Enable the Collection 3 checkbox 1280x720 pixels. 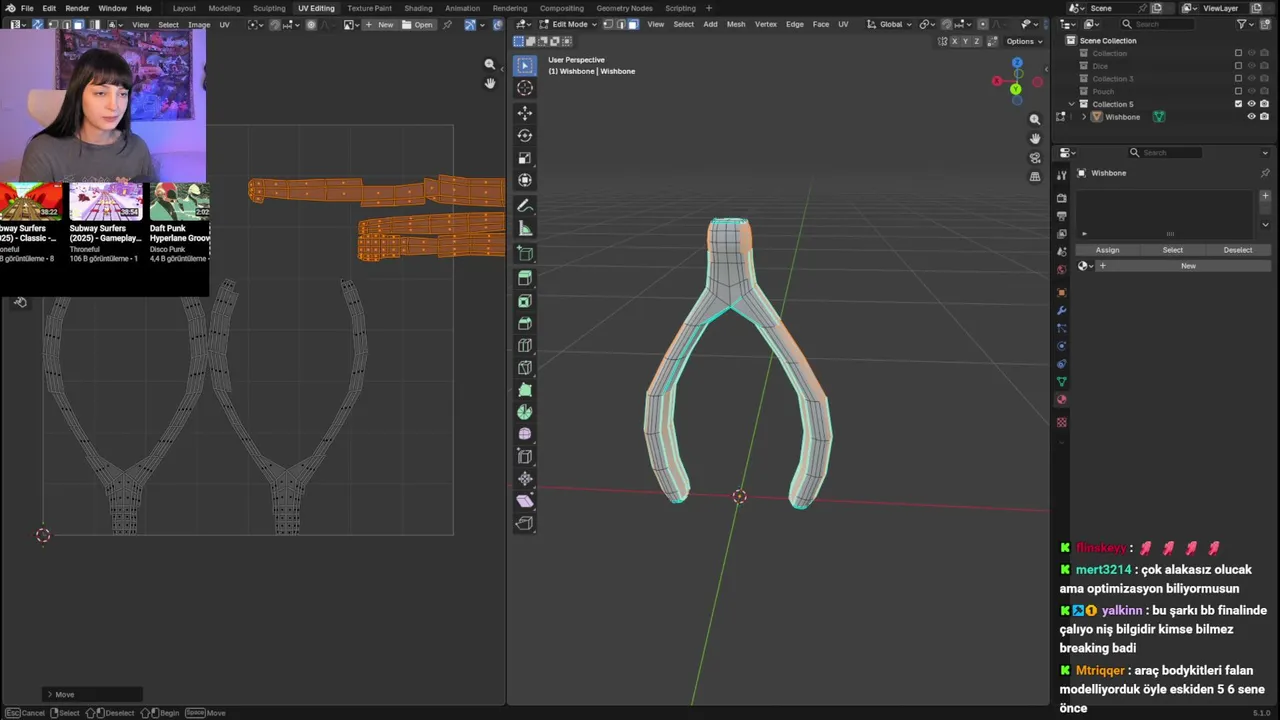[x=1238, y=79]
